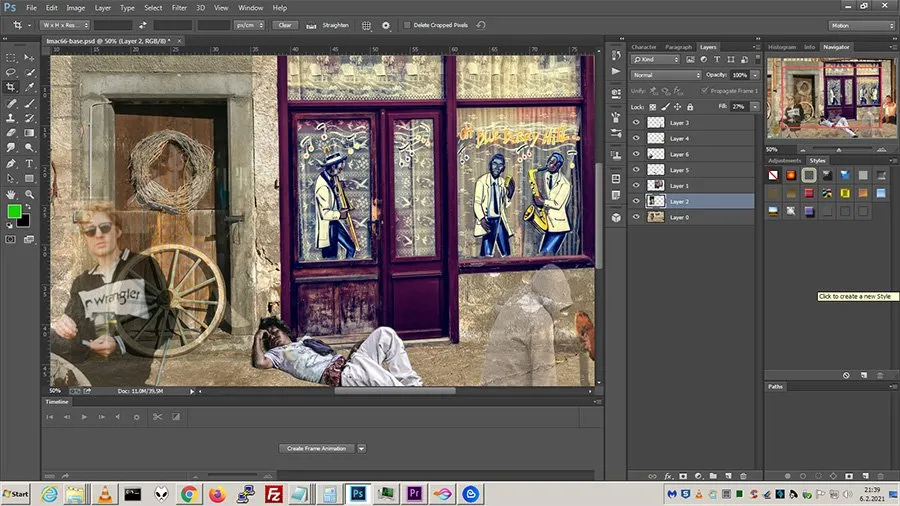The height and width of the screenshot is (506, 900).
Task: Toggle visibility of Layer 0
Action: click(636, 217)
